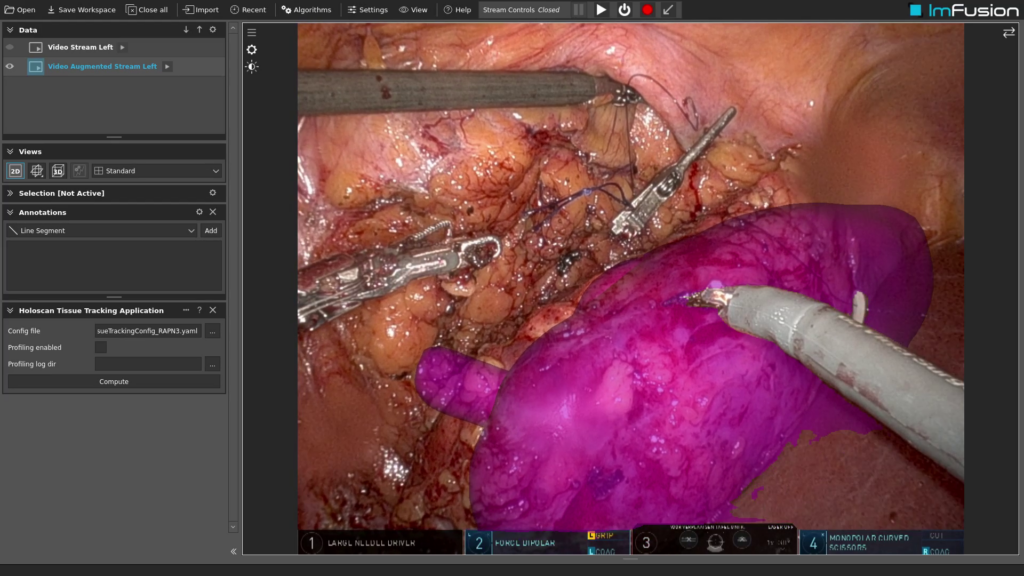Open the Algorithms menu
The width and height of the screenshot is (1024, 576).
(306, 10)
